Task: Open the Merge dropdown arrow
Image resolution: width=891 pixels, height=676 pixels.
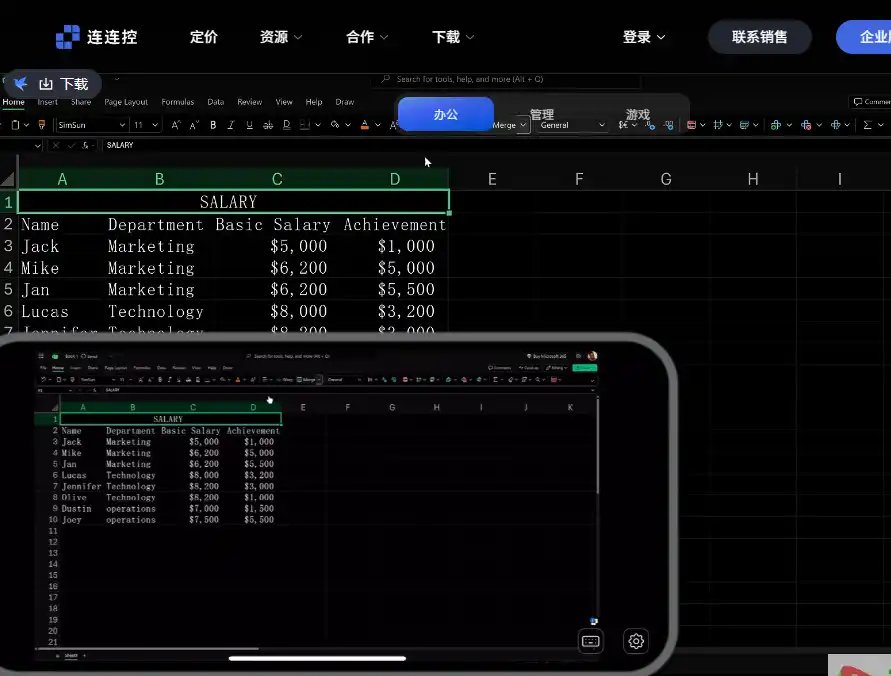Action: tap(523, 125)
